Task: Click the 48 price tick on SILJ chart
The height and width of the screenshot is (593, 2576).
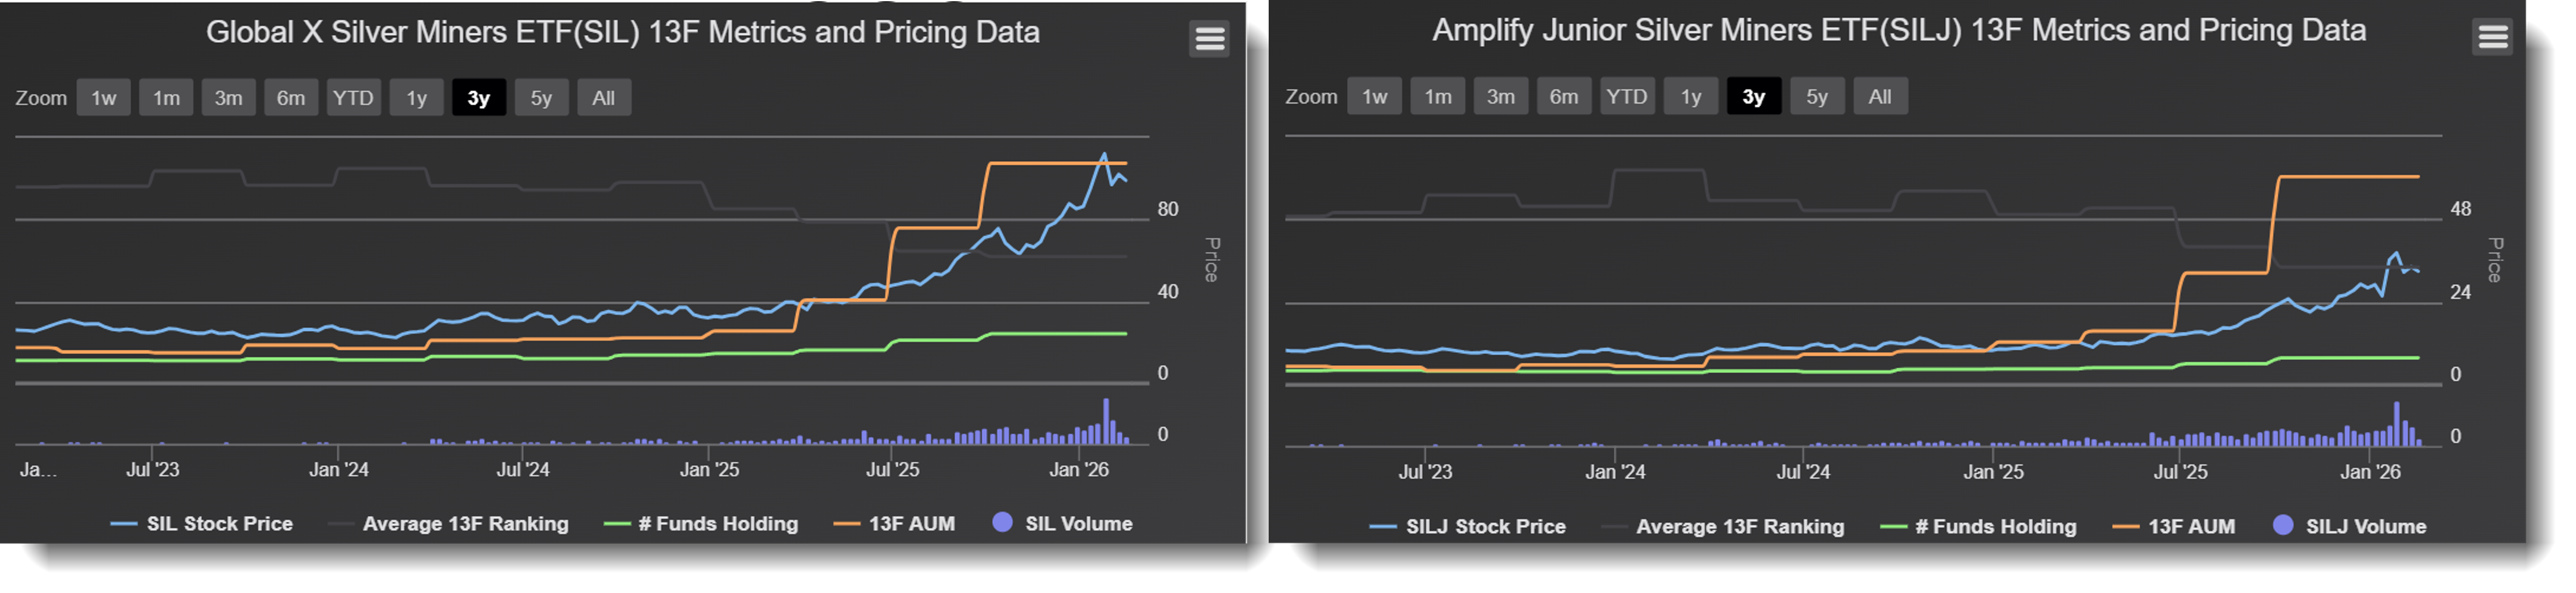Action: (2461, 210)
